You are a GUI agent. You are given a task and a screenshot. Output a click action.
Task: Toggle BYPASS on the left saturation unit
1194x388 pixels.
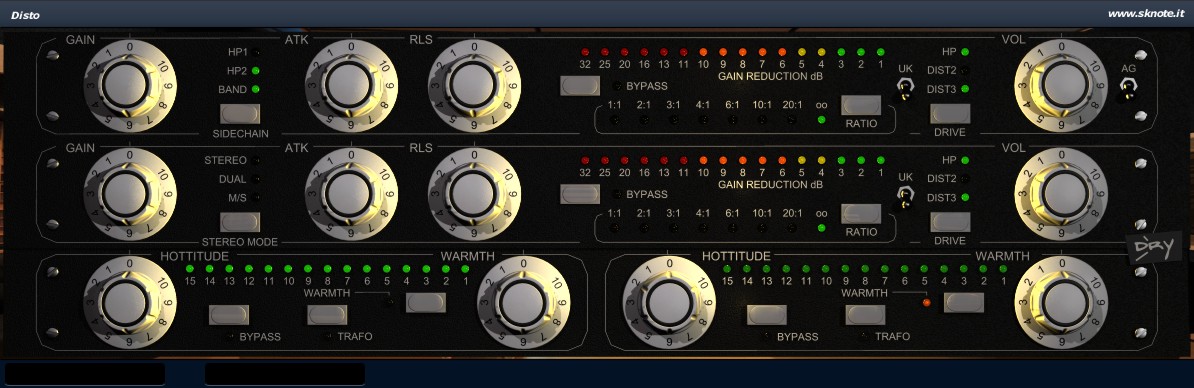point(229,314)
